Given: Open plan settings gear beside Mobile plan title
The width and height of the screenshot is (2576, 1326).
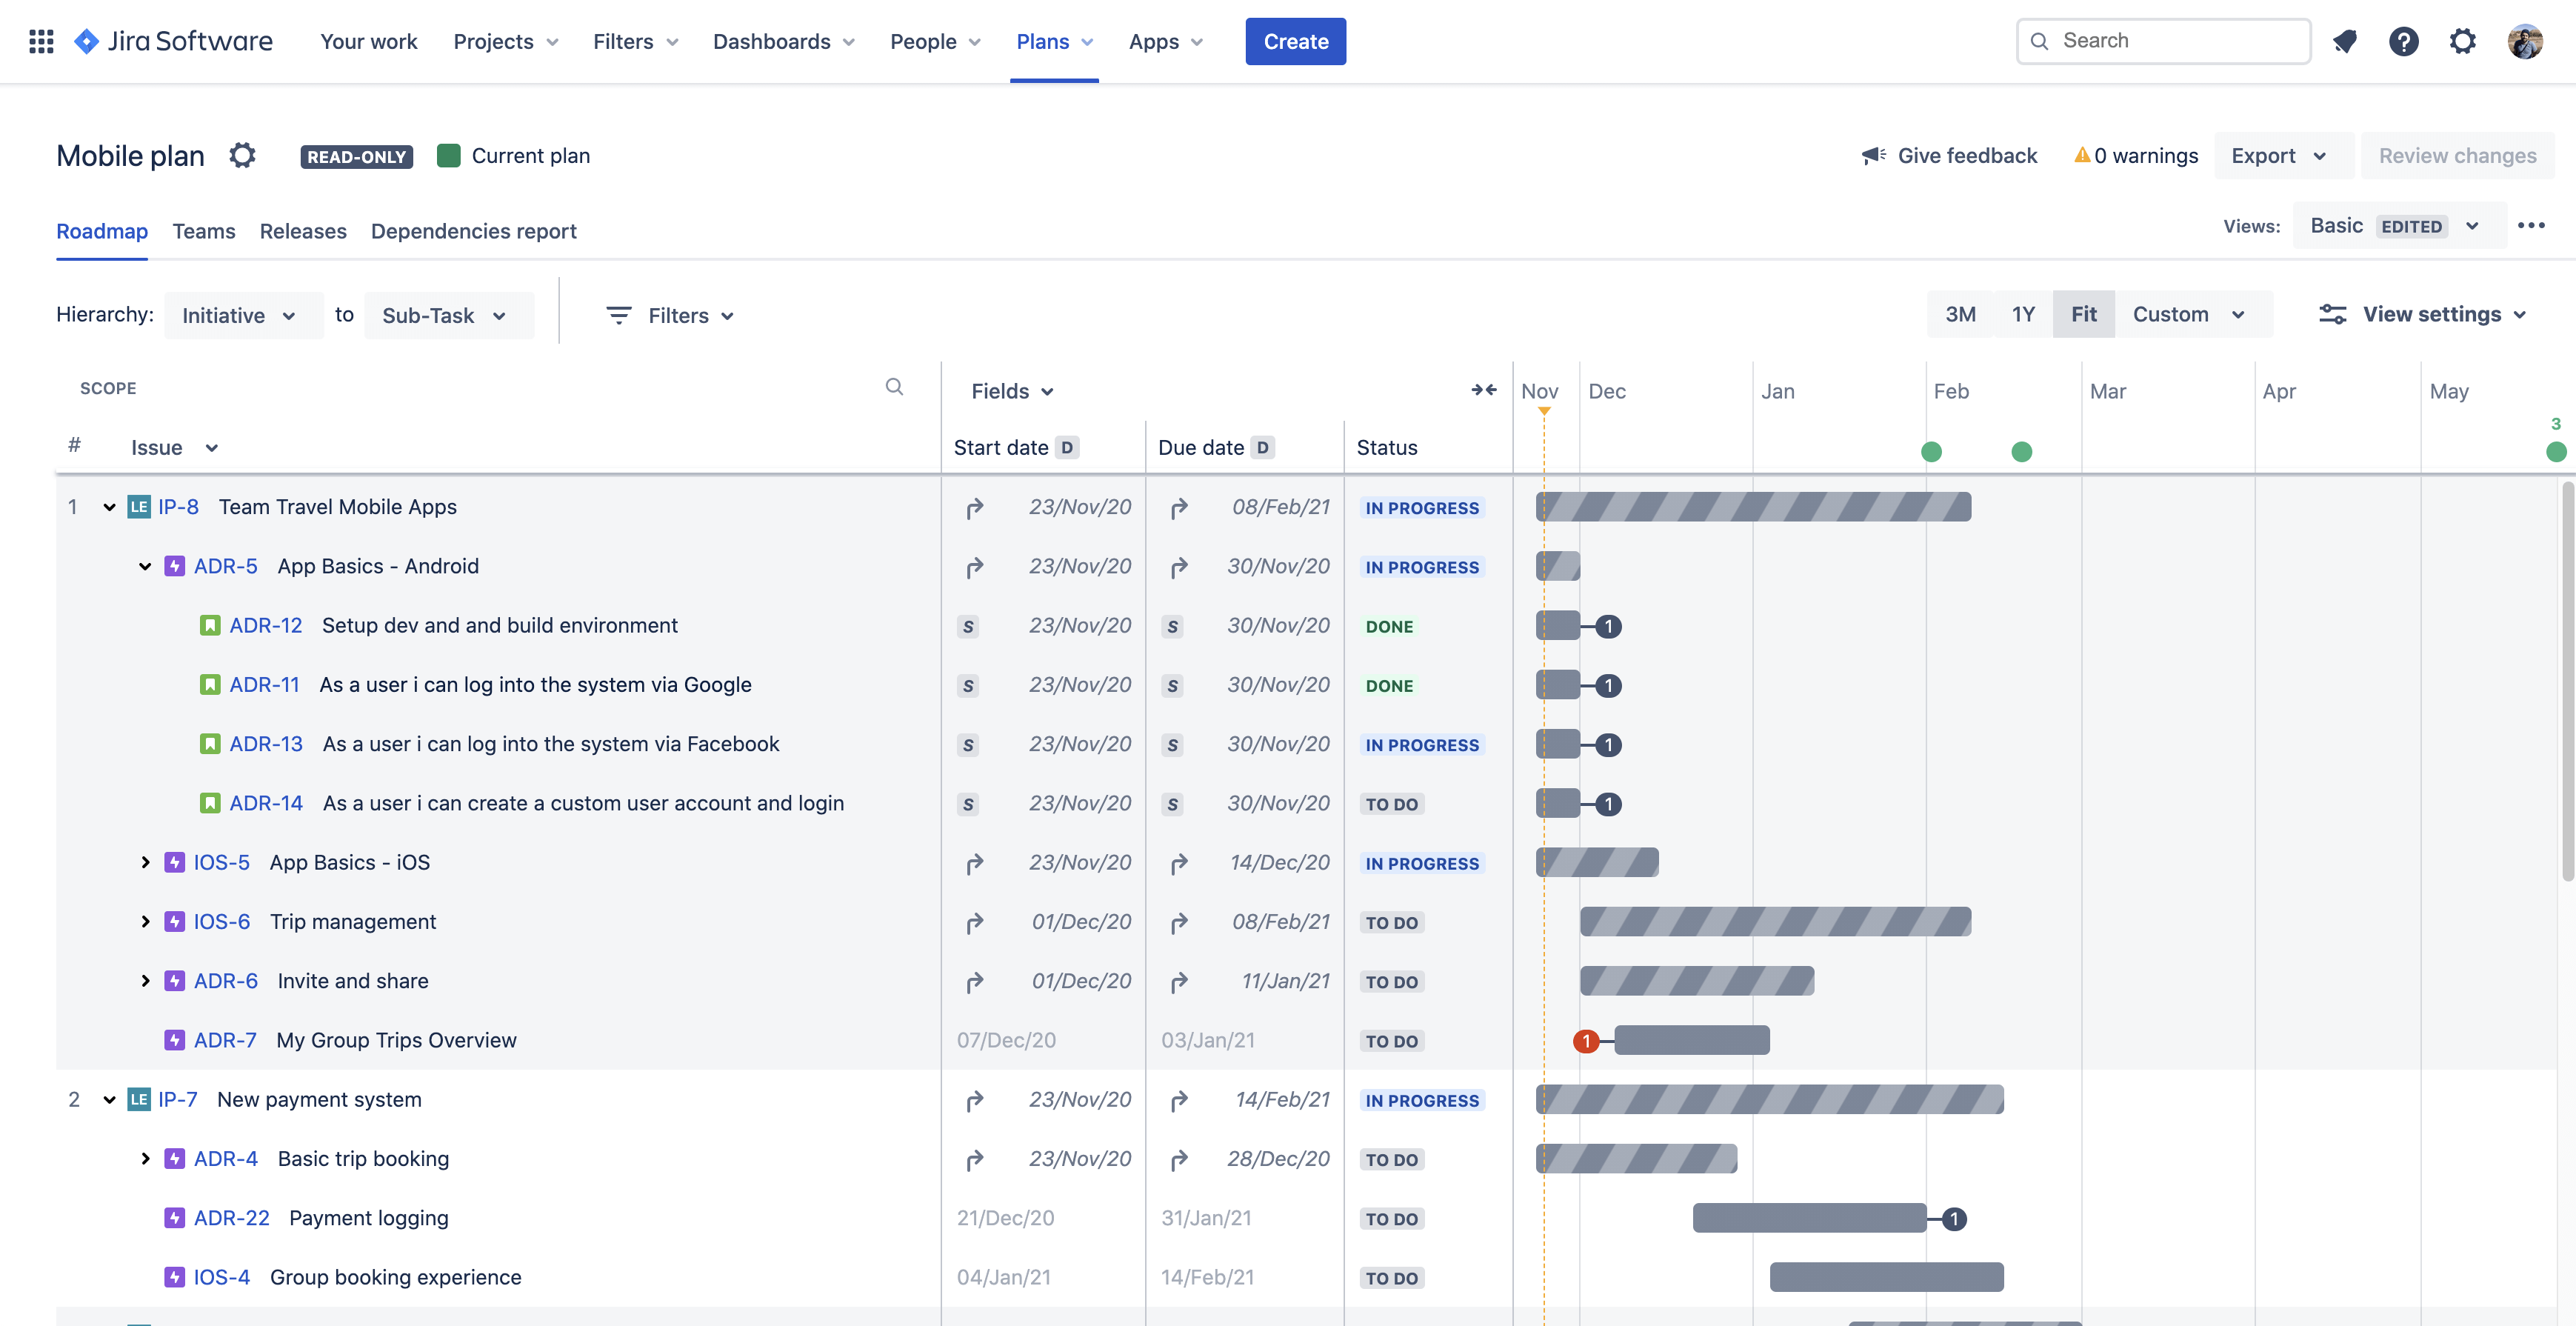Looking at the screenshot, I should (x=242, y=155).
